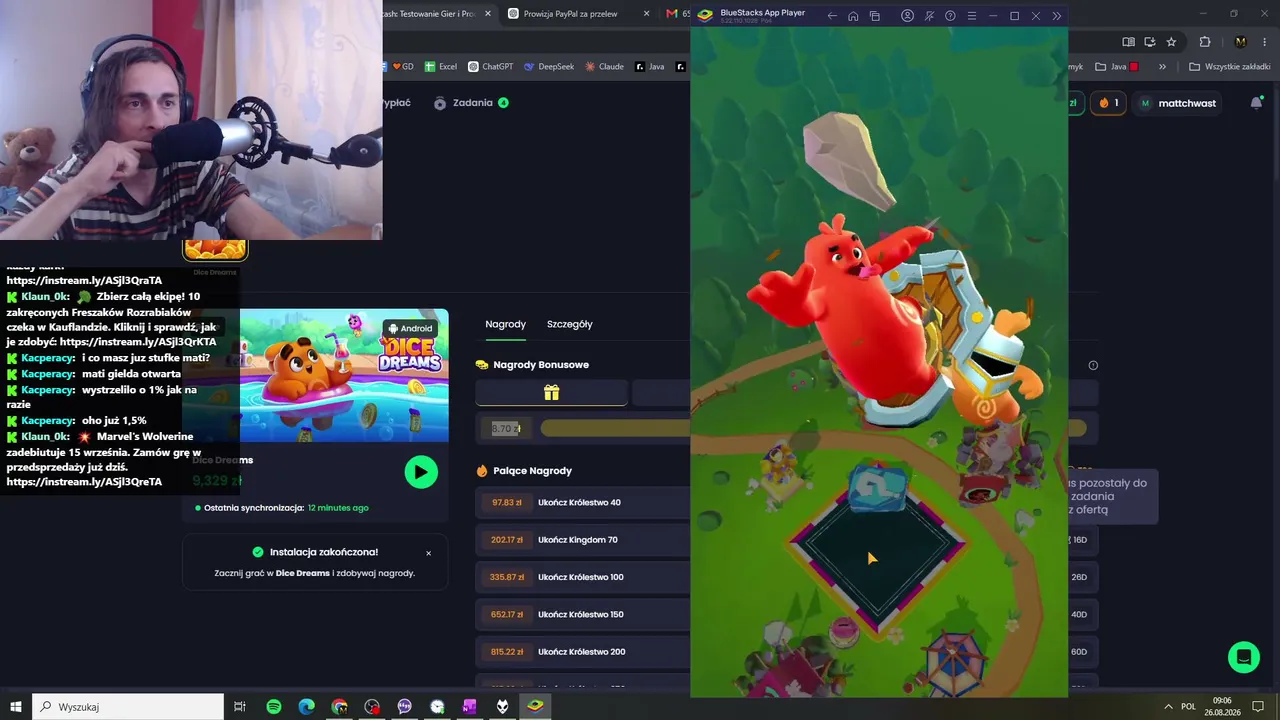1280x720 pixels.
Task: Click the 97.83 zł reward amount
Action: [x=507, y=502]
